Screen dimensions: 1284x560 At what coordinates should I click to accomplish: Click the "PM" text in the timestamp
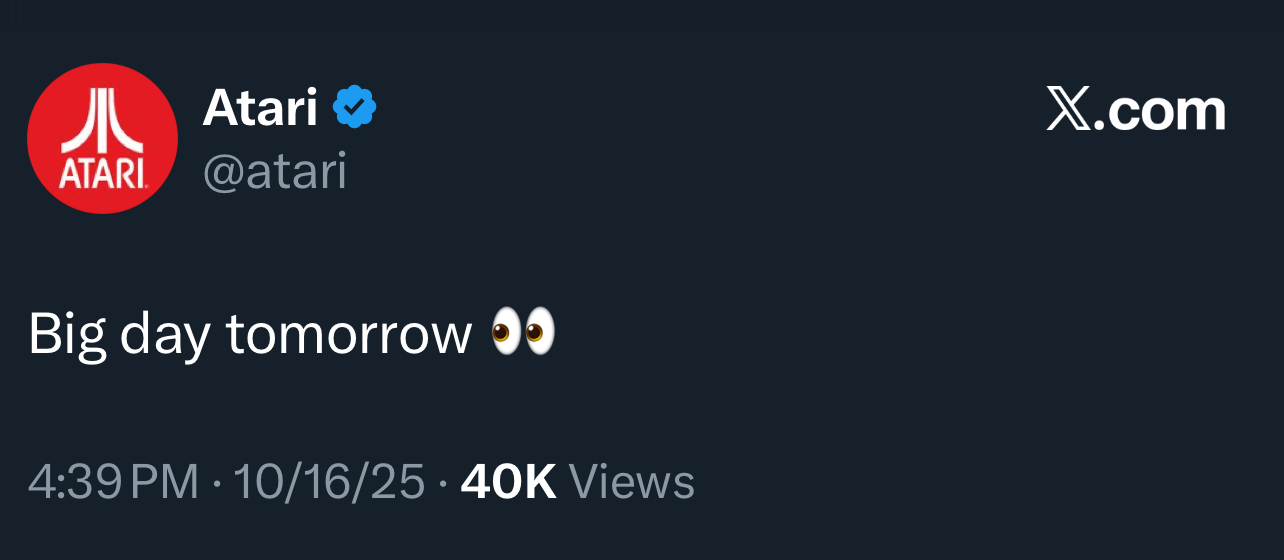[x=165, y=482]
